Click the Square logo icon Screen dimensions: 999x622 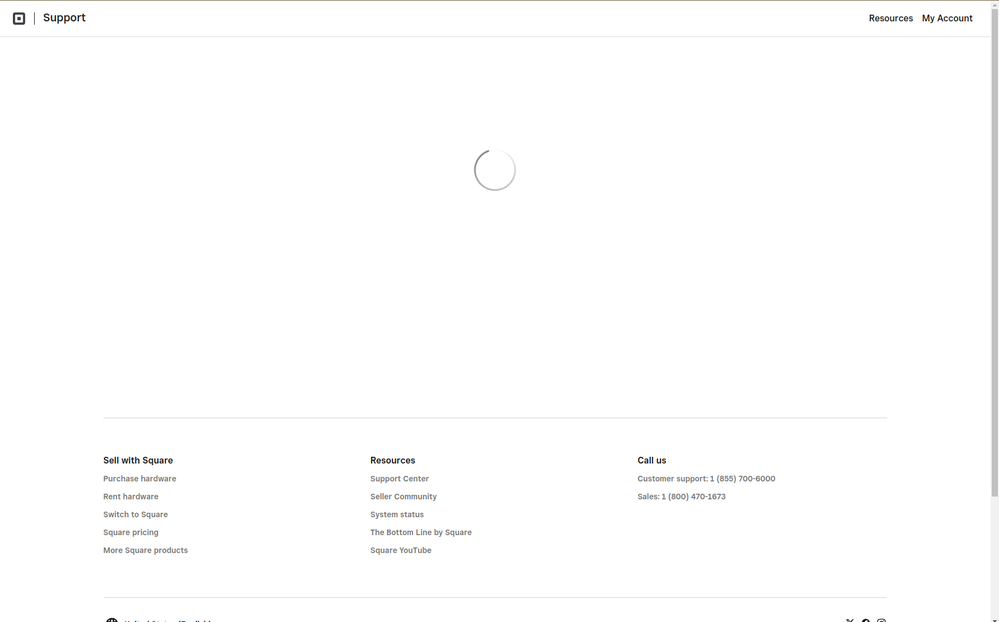tap(19, 18)
